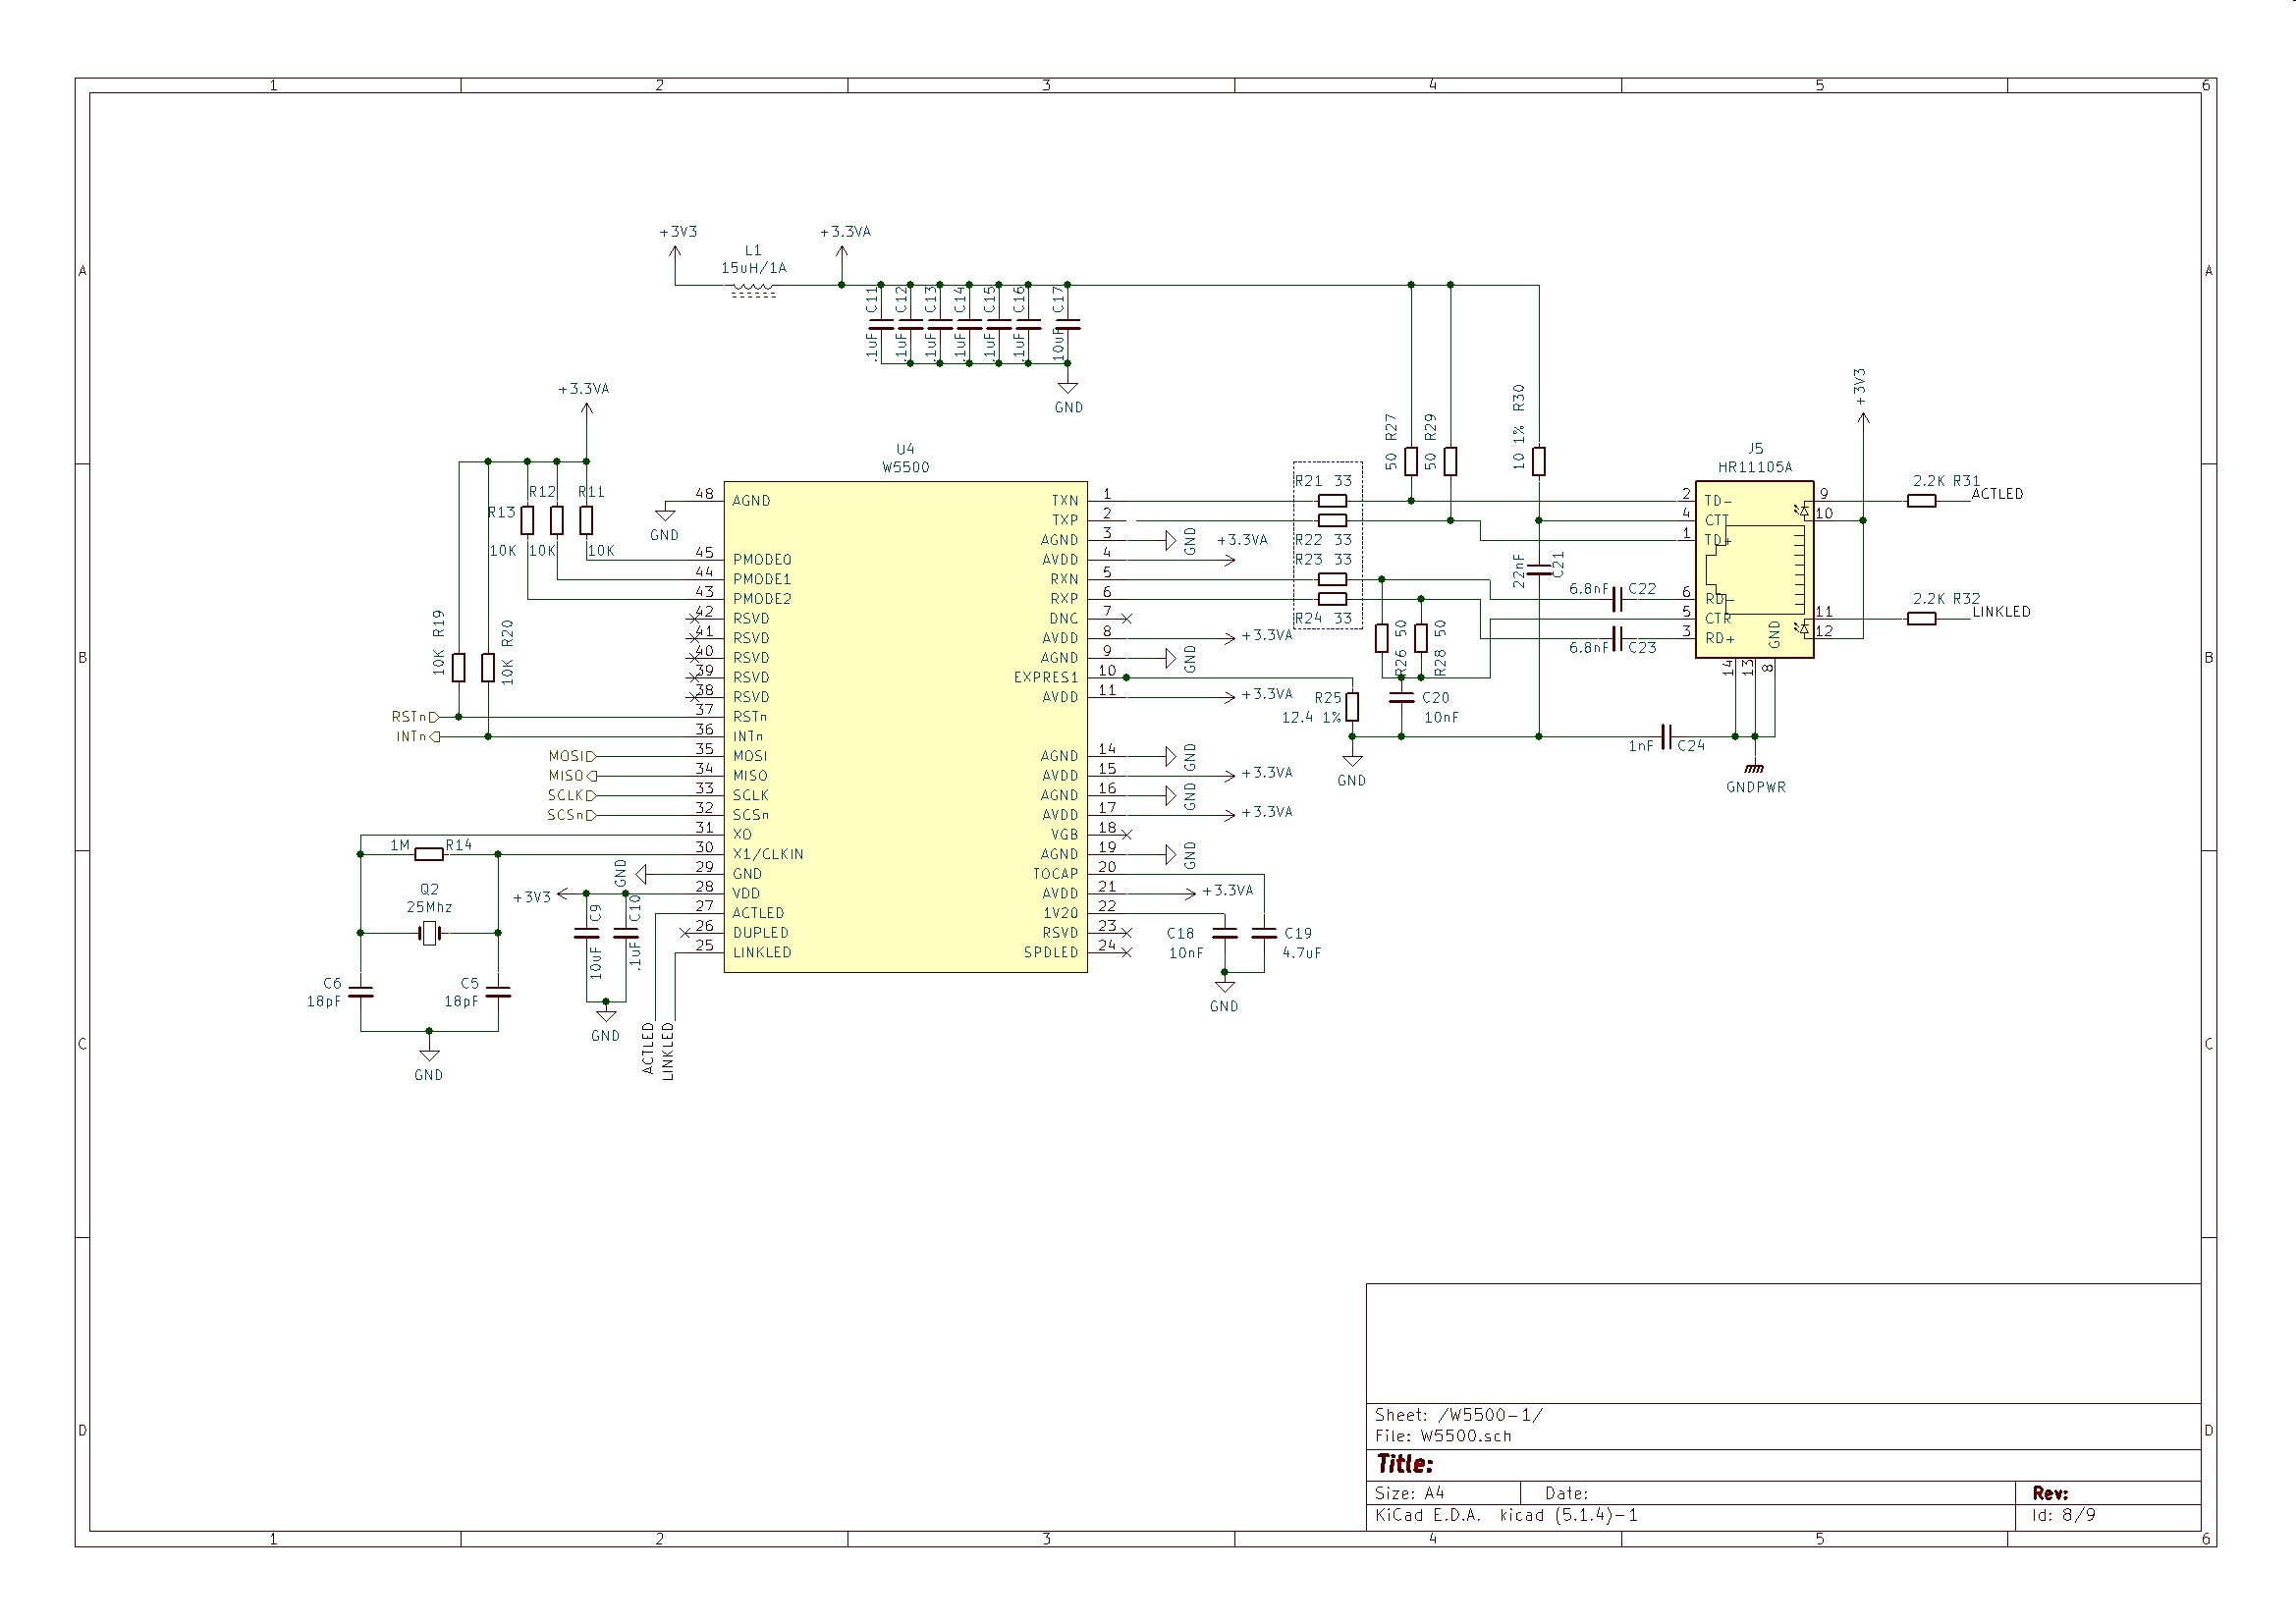Click the MOSI hierarchical label
Viewport: 2296px width, 1623px height.
point(572,756)
